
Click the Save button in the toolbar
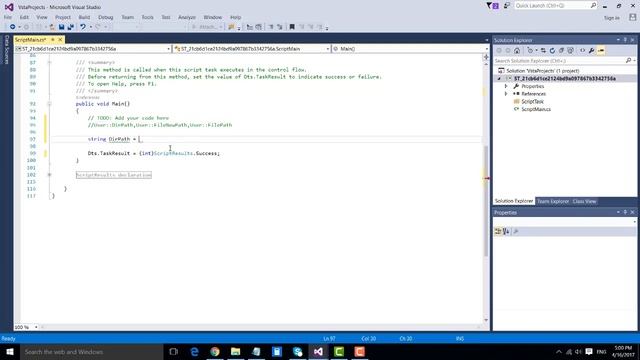pos(61,27)
